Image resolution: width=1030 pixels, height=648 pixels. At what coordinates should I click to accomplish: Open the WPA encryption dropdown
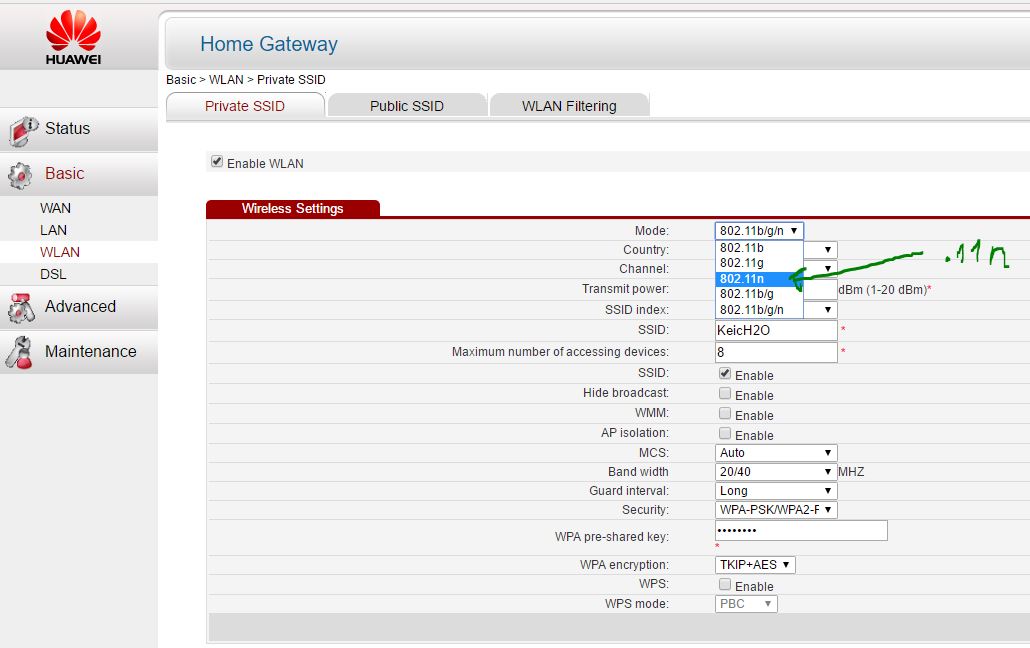pos(755,565)
